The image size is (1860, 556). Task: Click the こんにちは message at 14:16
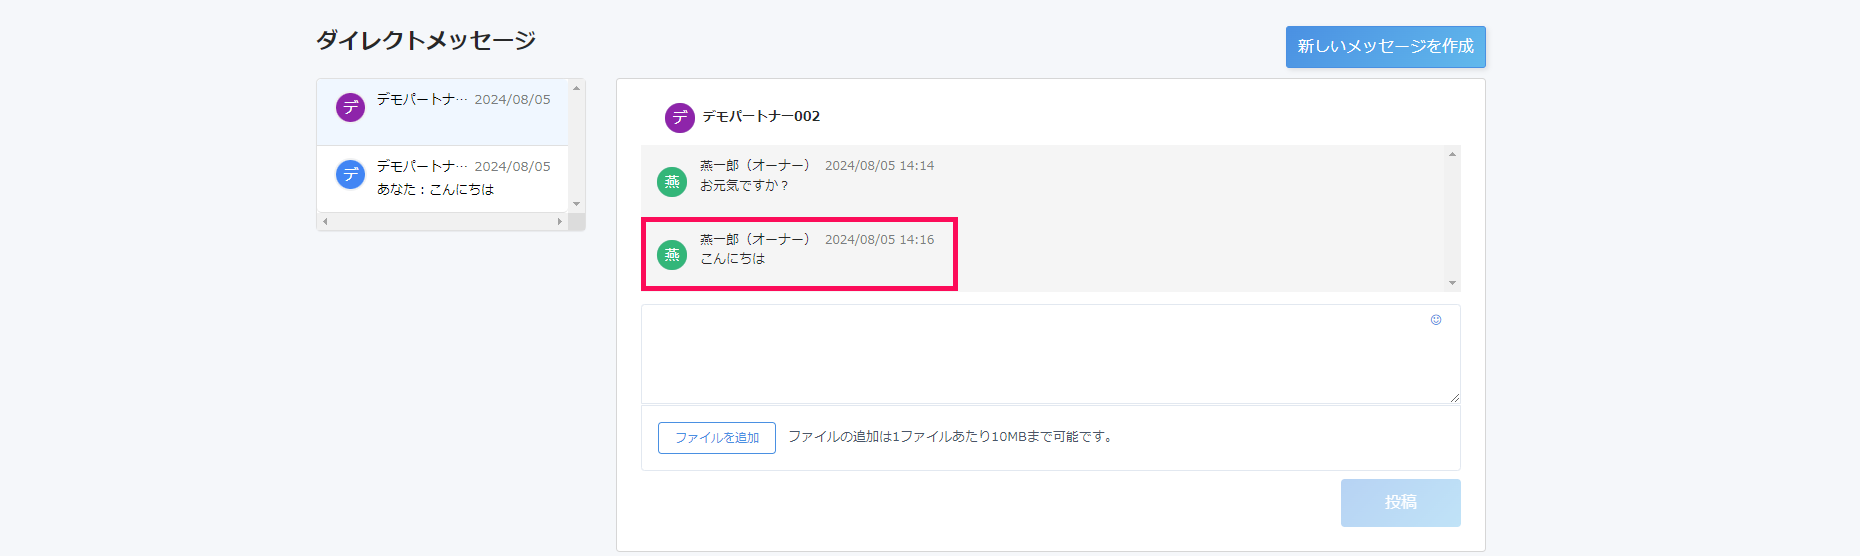click(x=733, y=259)
